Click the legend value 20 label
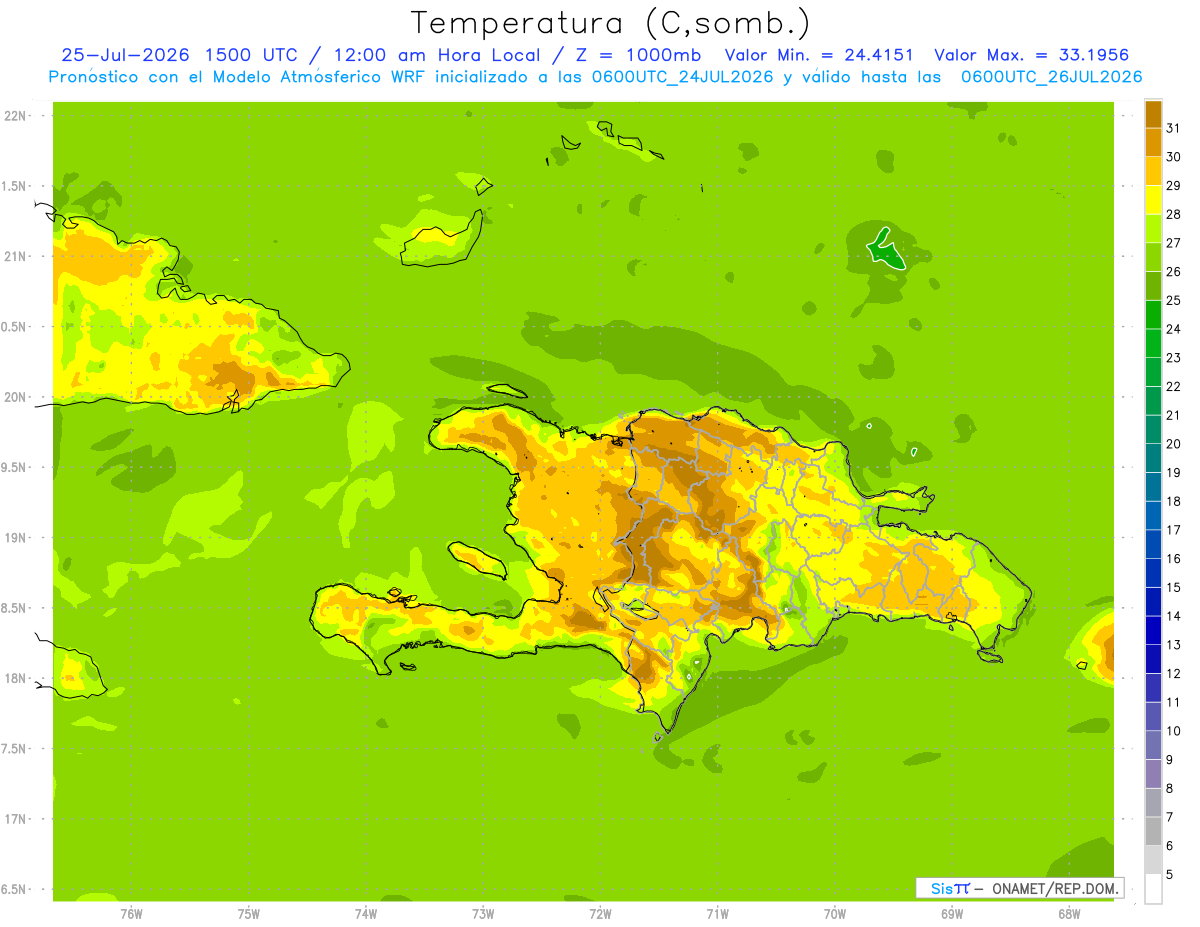This screenshot has width=1200, height=927. point(1174,444)
